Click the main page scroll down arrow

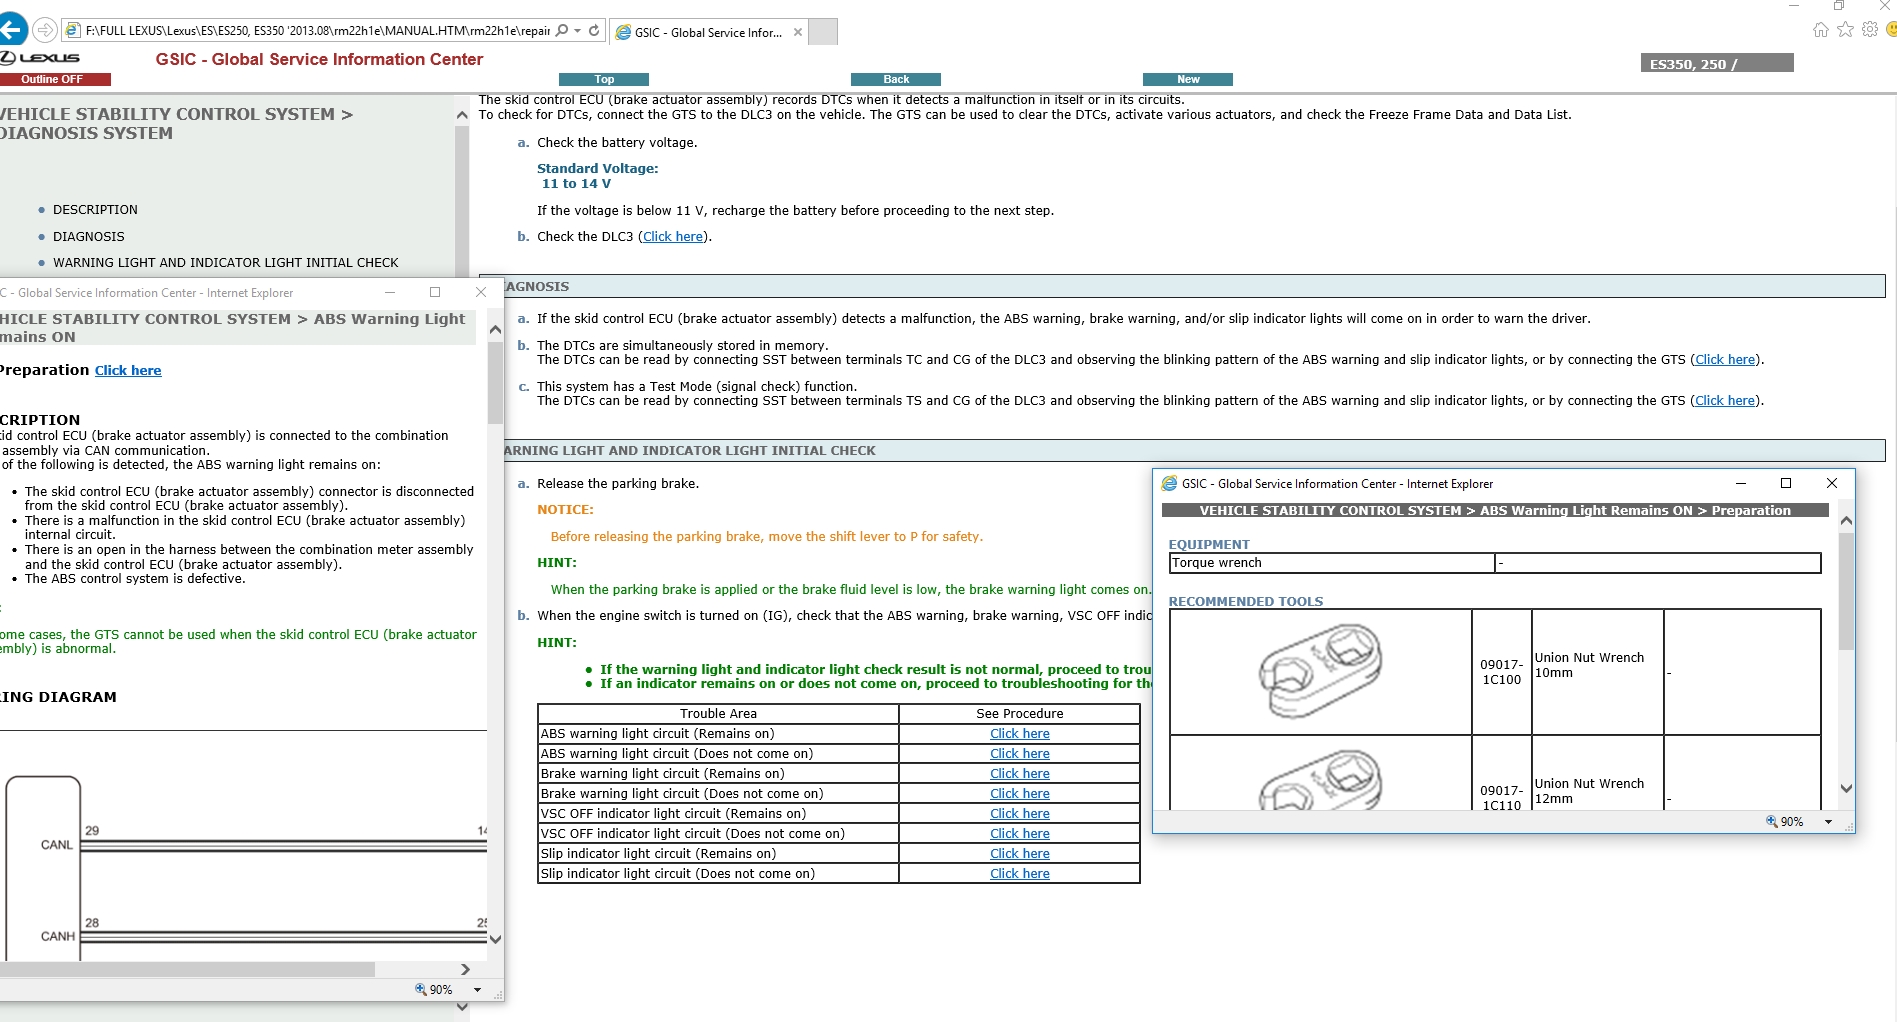462,1006
